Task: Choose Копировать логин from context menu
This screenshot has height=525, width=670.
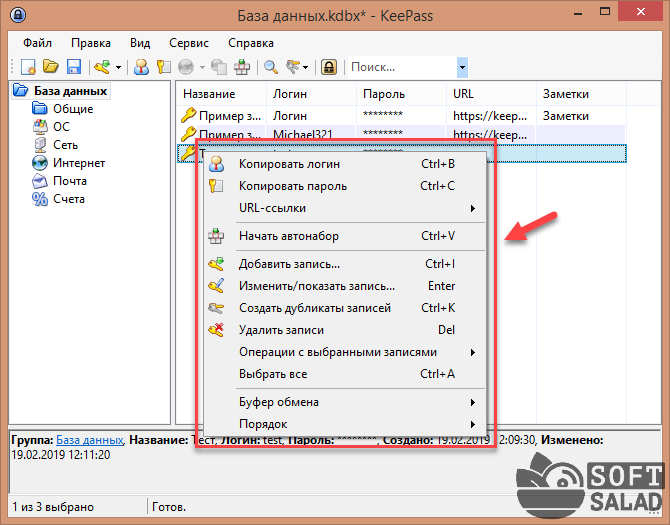Action: click(344, 164)
